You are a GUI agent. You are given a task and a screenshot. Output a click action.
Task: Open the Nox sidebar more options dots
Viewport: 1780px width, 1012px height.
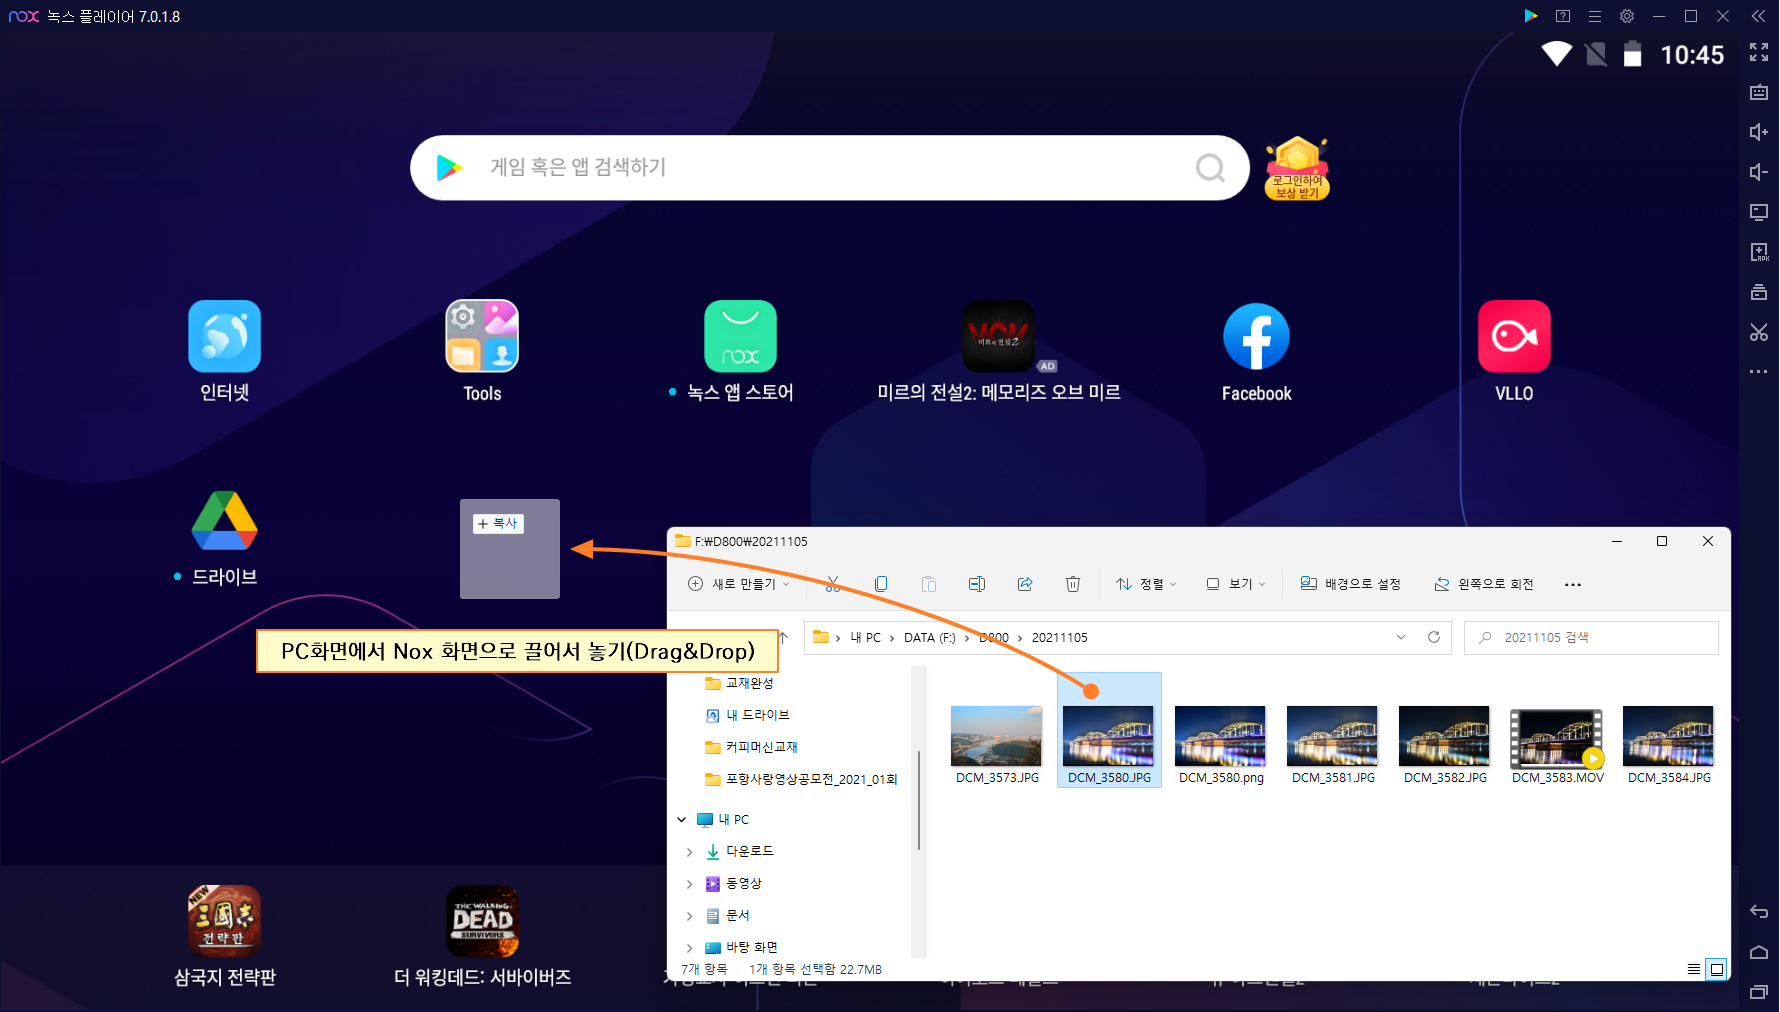point(1759,372)
